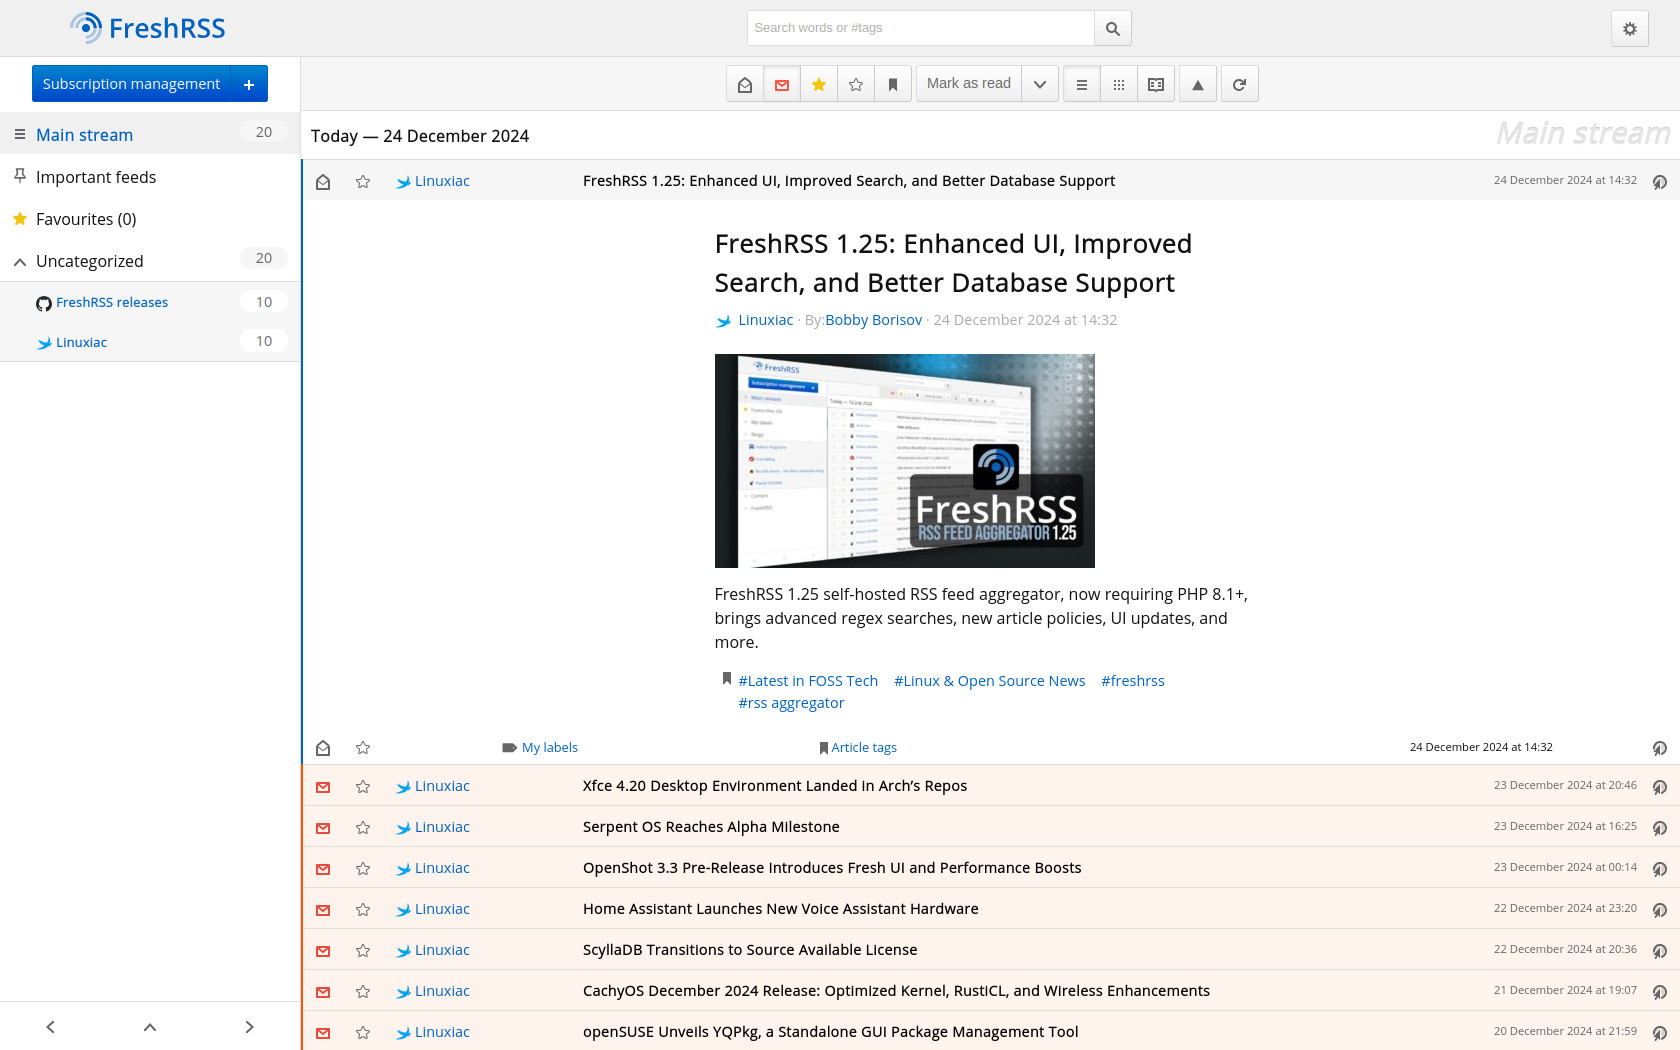The image size is (1680, 1050).
Task: Toggle show favourites filter
Action: pyautogui.click(x=819, y=84)
